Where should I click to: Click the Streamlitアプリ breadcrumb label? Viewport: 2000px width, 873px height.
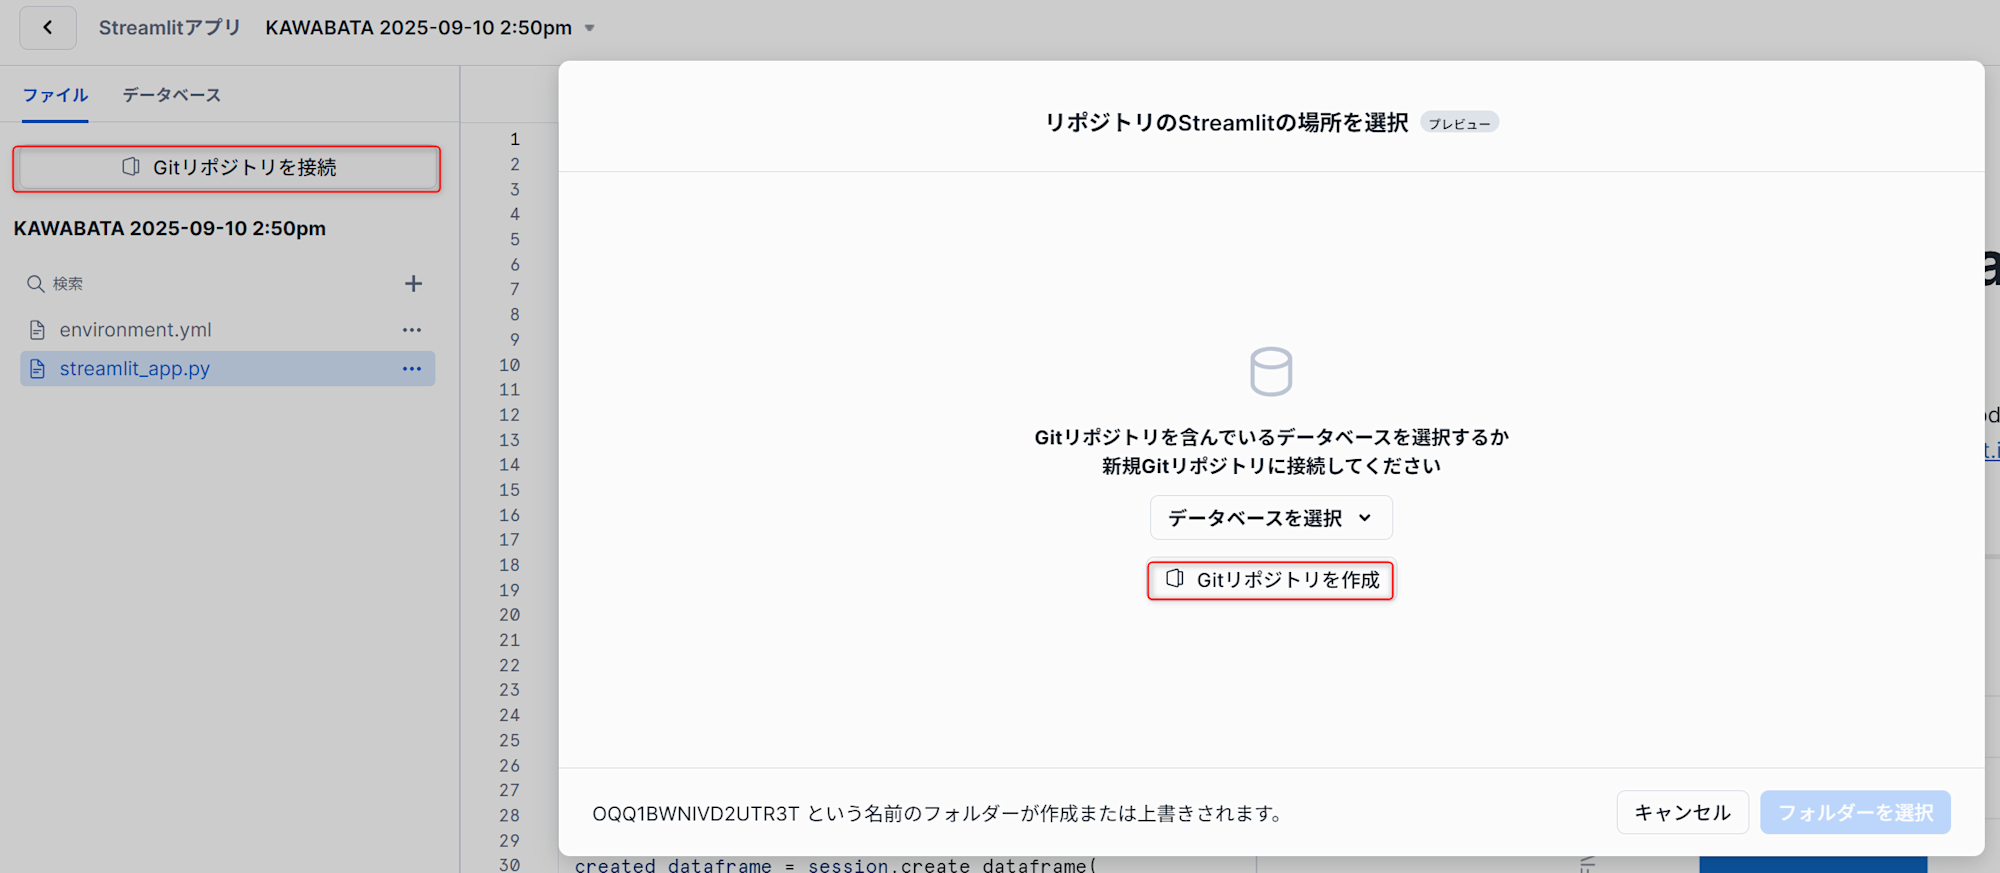point(170,28)
